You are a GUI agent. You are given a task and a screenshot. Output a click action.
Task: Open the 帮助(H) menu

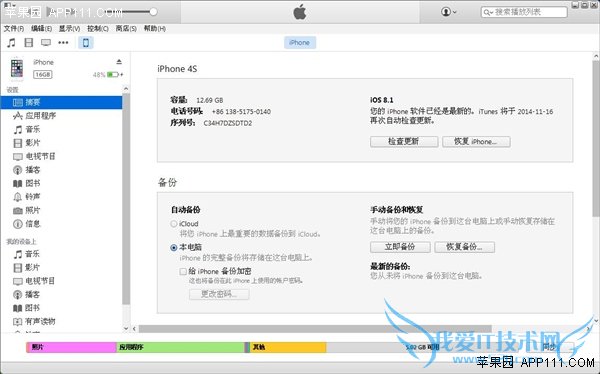pos(155,29)
